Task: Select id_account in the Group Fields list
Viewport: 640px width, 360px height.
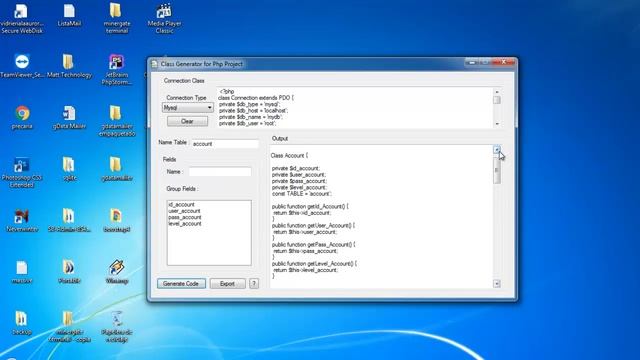Action: [x=182, y=204]
